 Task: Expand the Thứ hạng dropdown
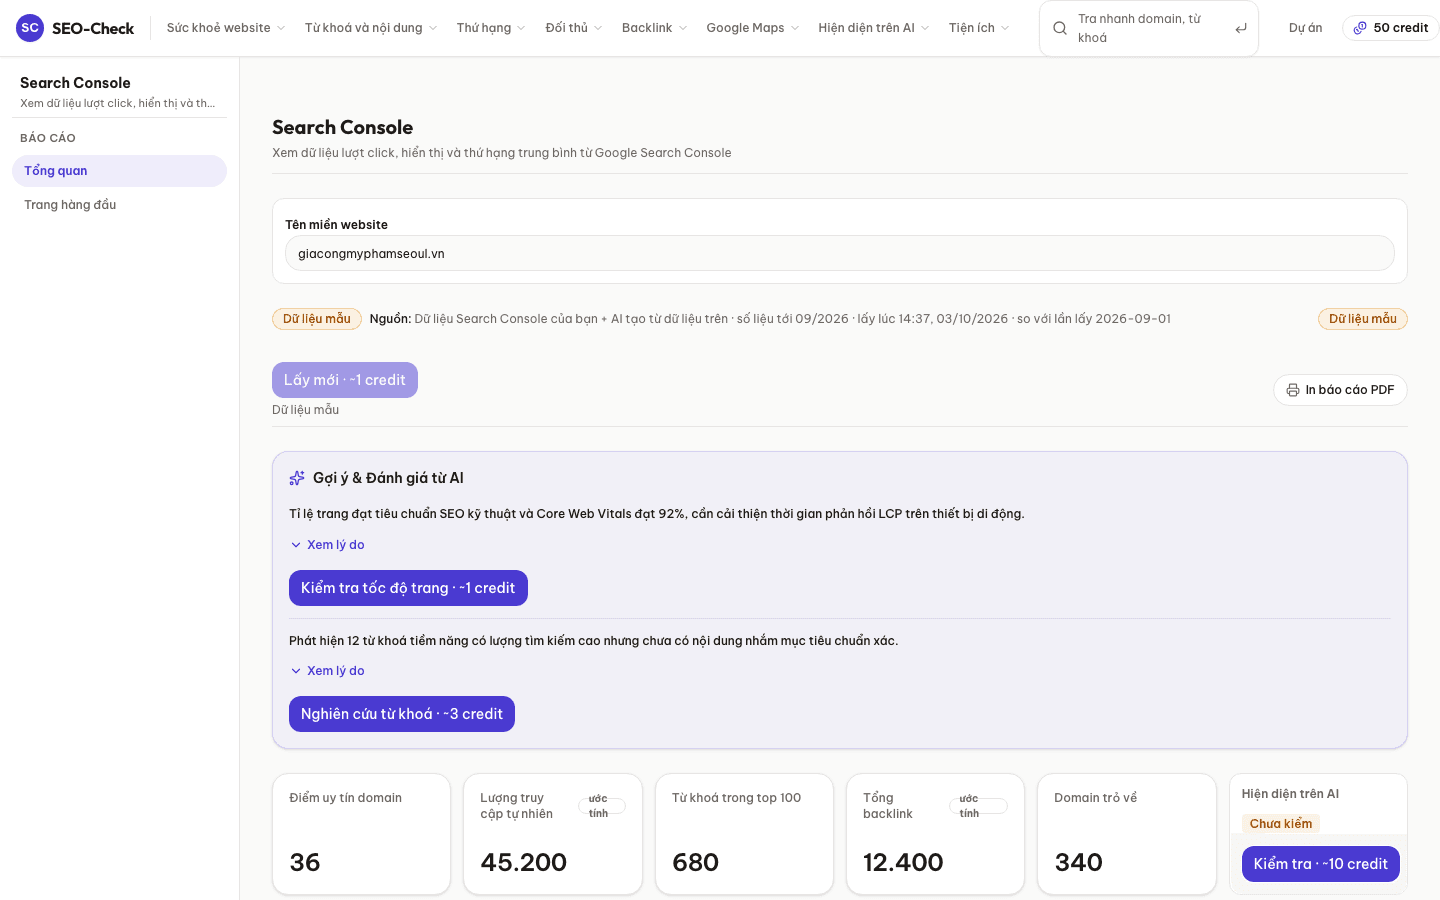tap(491, 28)
